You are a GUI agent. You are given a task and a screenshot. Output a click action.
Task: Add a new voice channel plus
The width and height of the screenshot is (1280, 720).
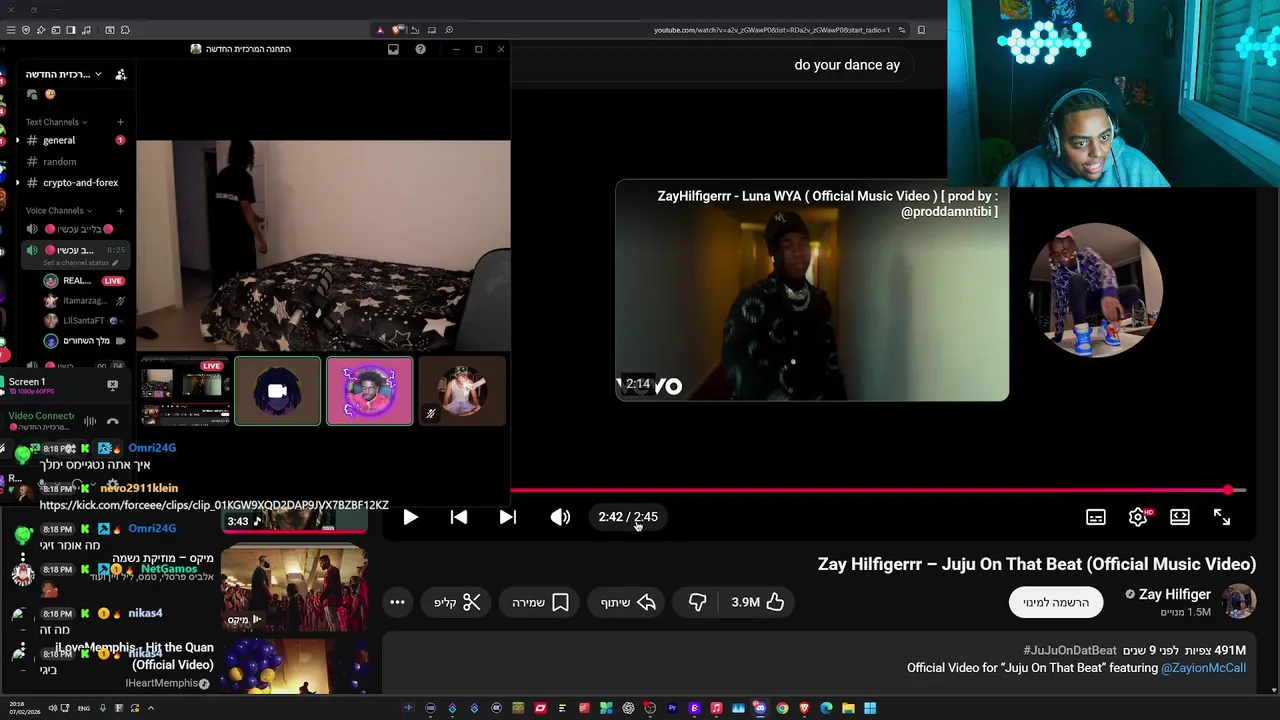point(120,210)
